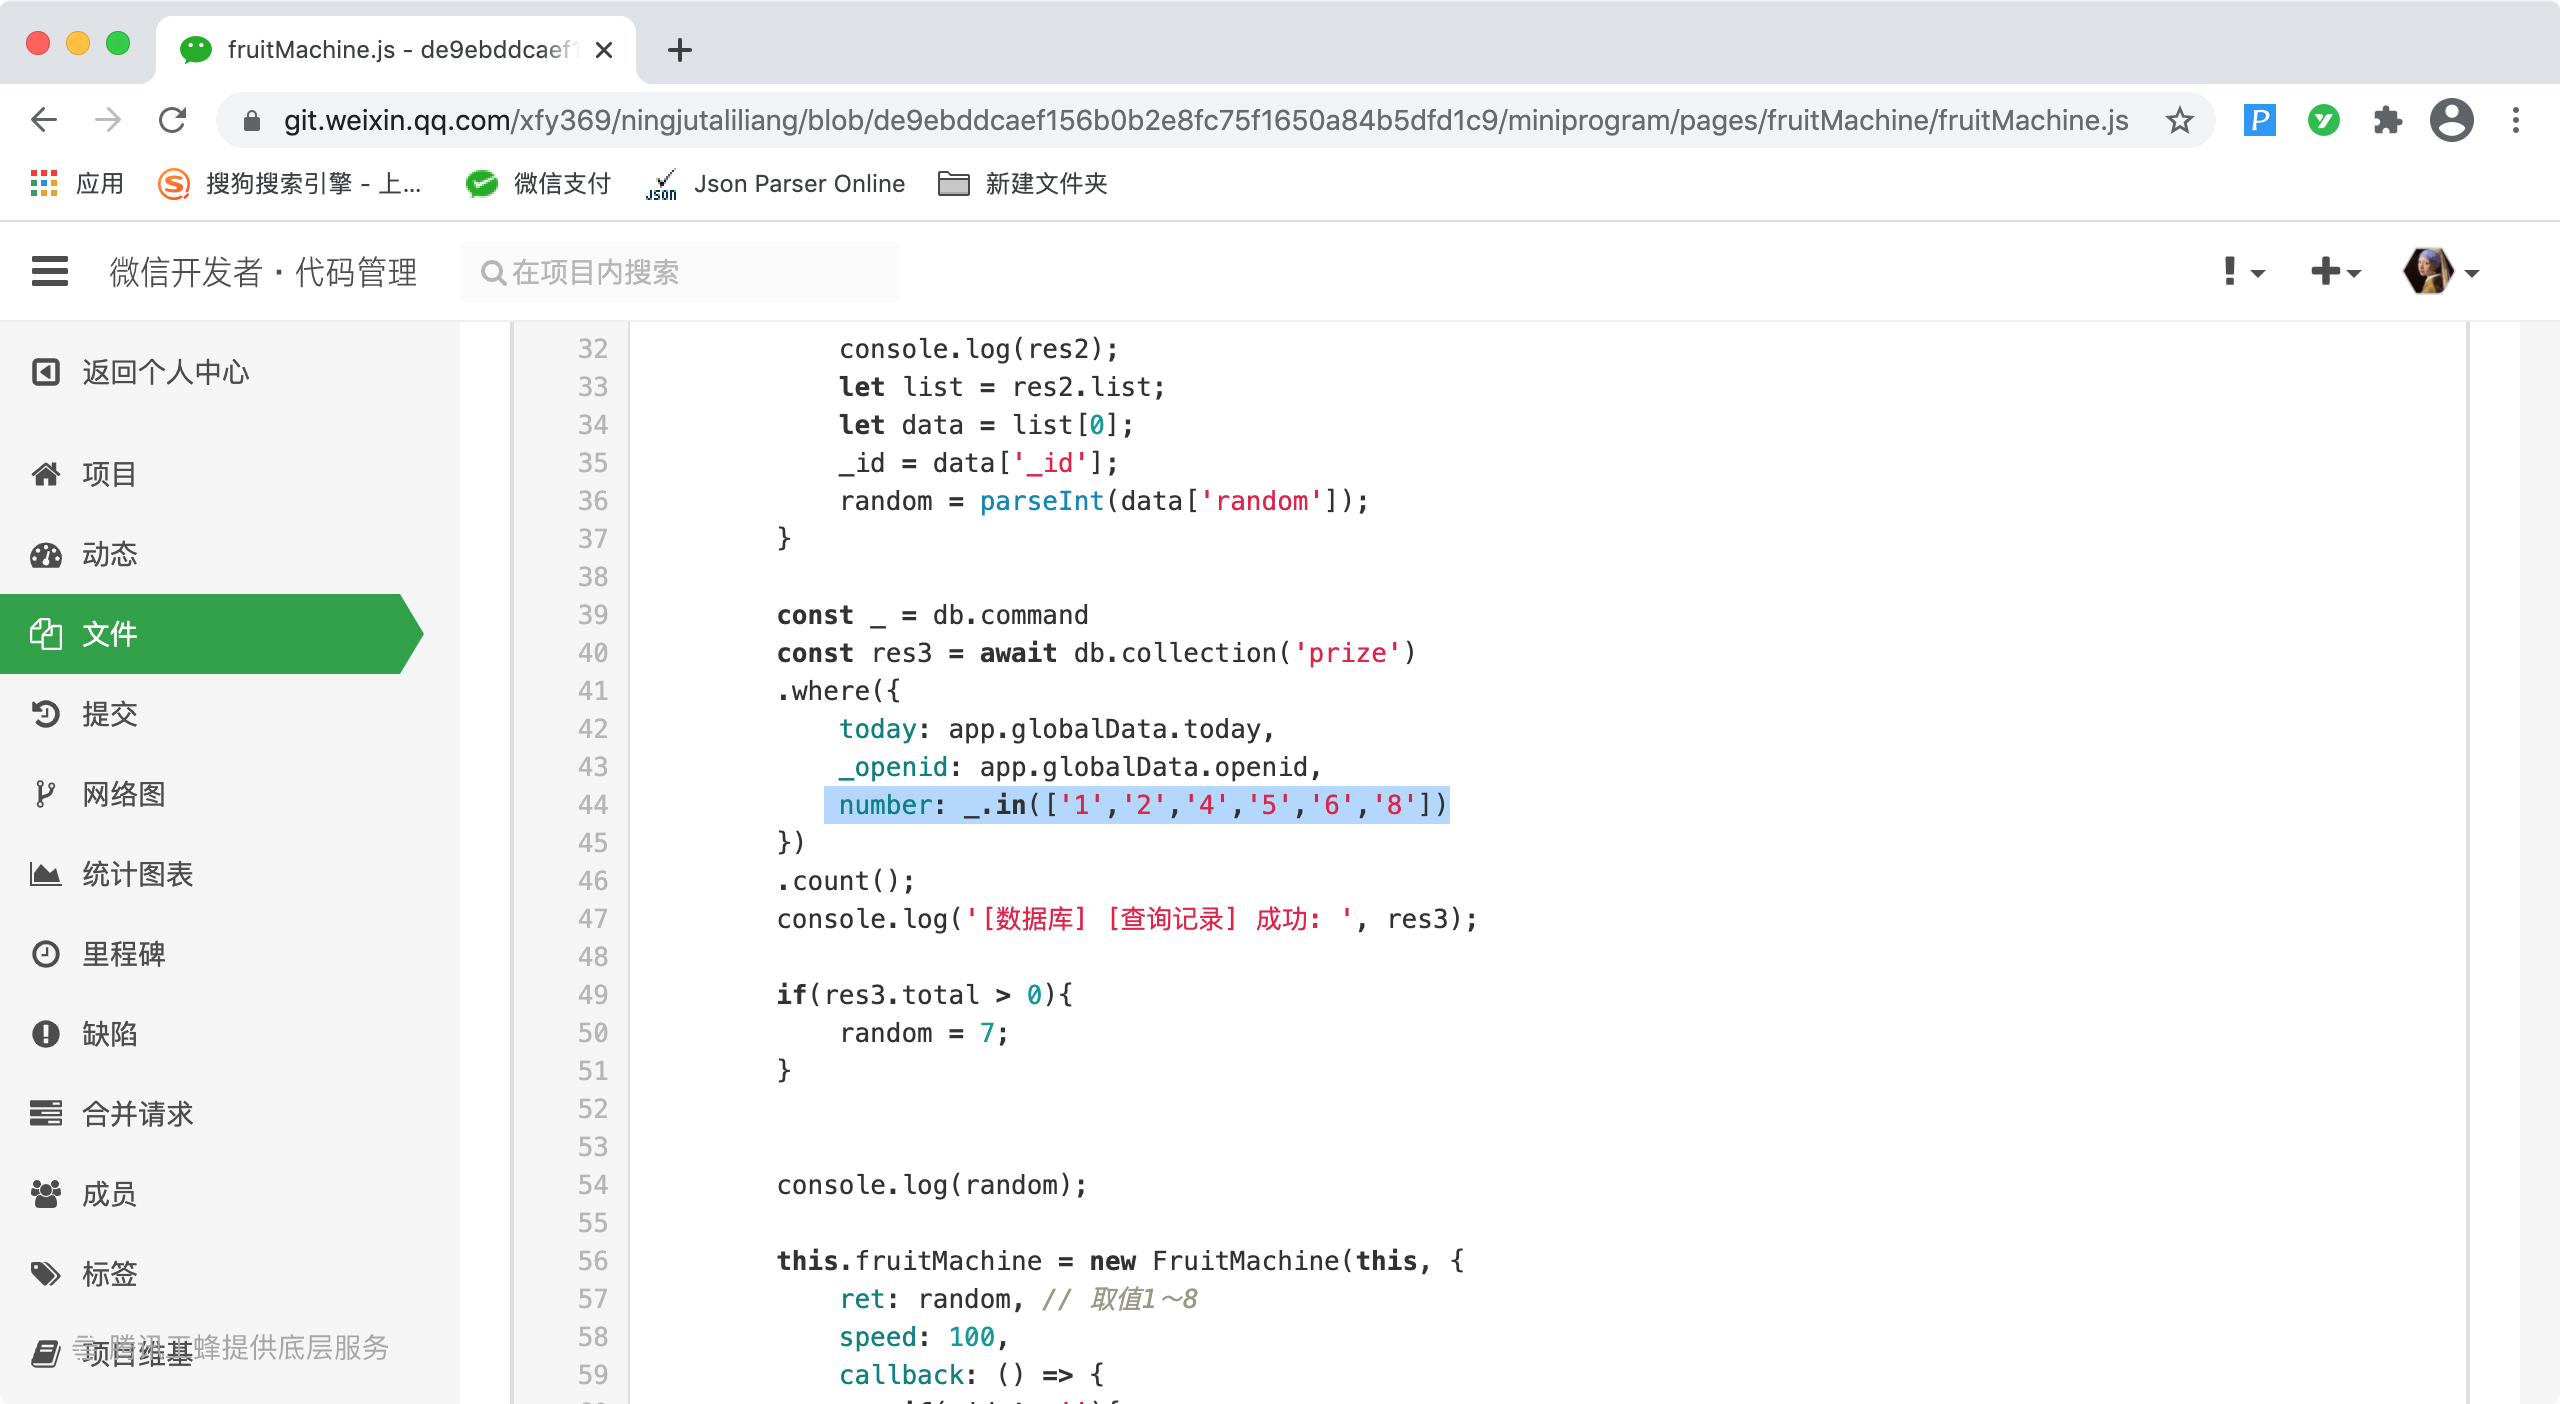The height and width of the screenshot is (1404, 2560).
Task: Bookmark this page with star icon
Action: [2180, 121]
